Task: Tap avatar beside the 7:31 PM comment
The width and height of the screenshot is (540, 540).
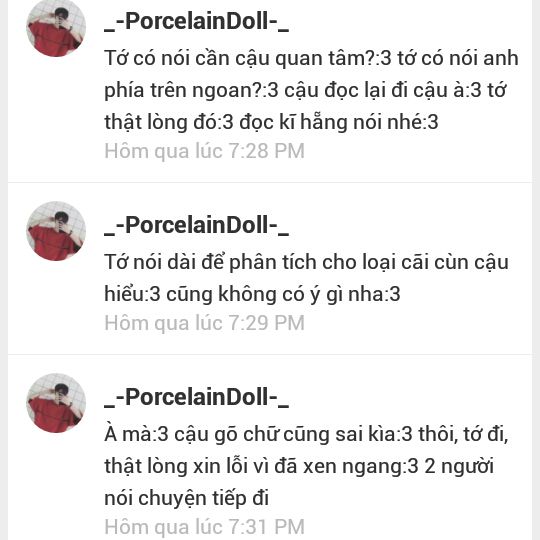Action: [x=56, y=403]
